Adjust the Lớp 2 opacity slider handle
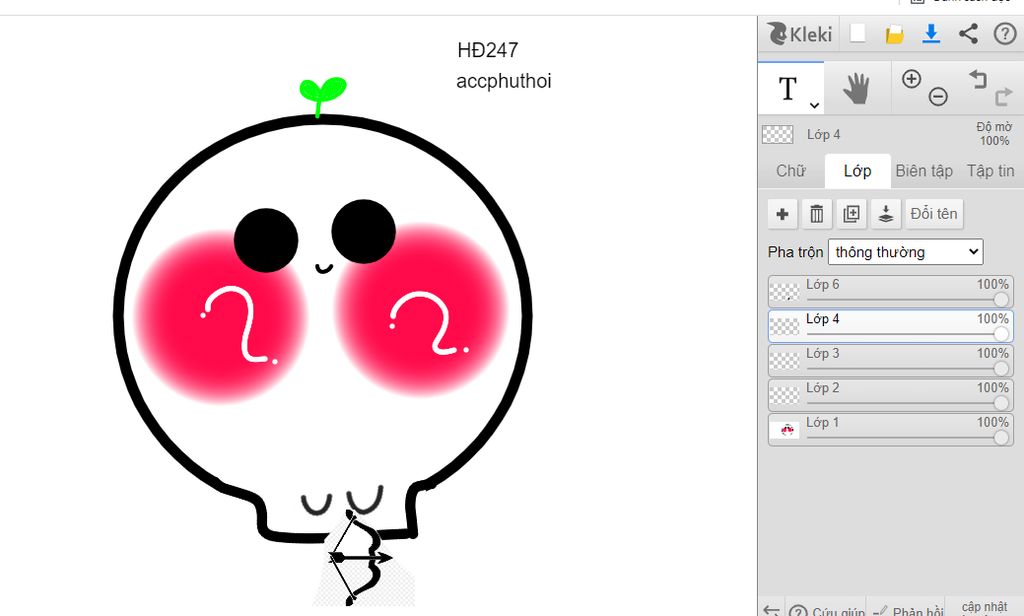The image size is (1024, 616). click(x=1000, y=404)
